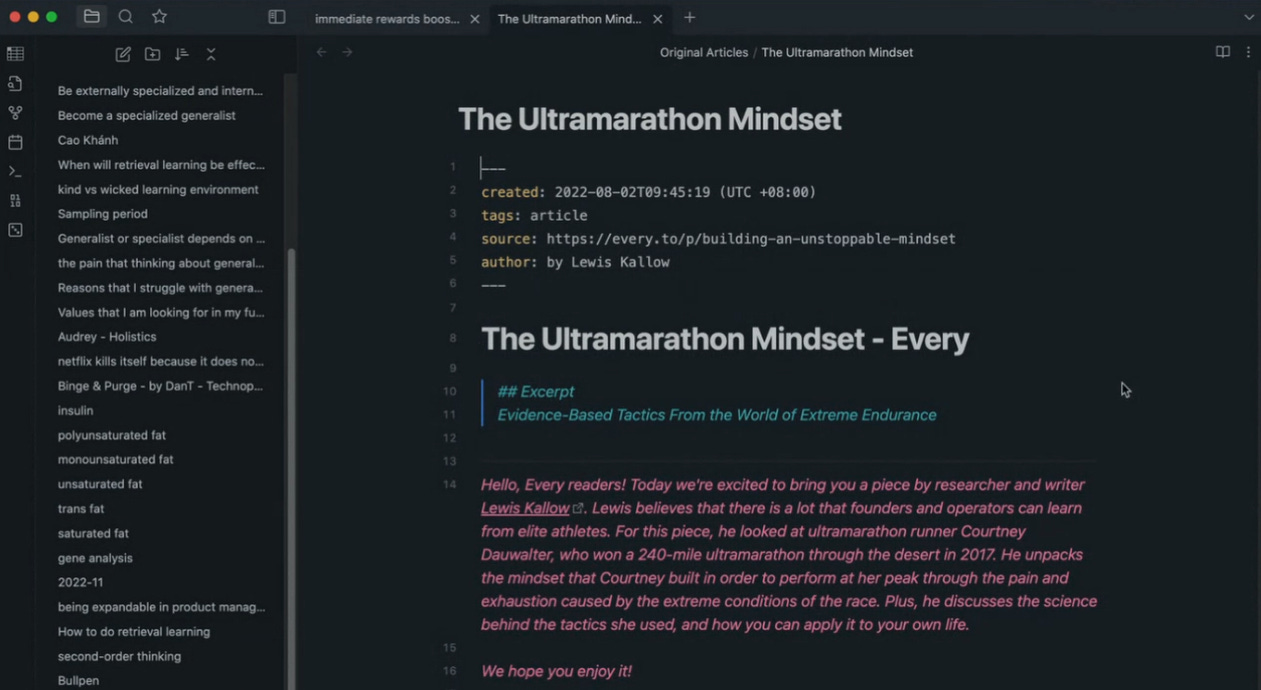
Task: Open the table view ribbon icon
Action: click(15, 54)
